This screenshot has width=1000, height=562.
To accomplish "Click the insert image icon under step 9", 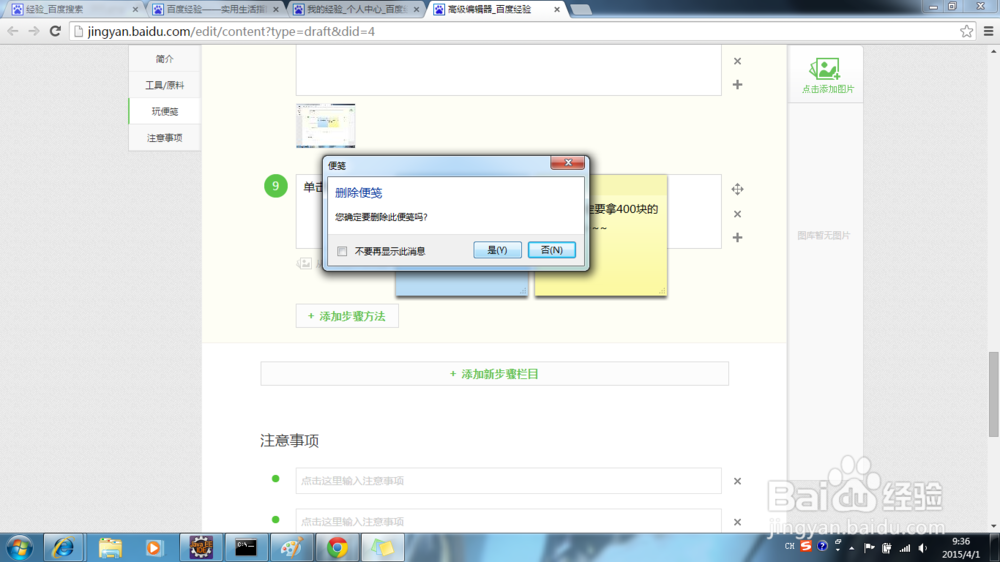I will click(304, 263).
